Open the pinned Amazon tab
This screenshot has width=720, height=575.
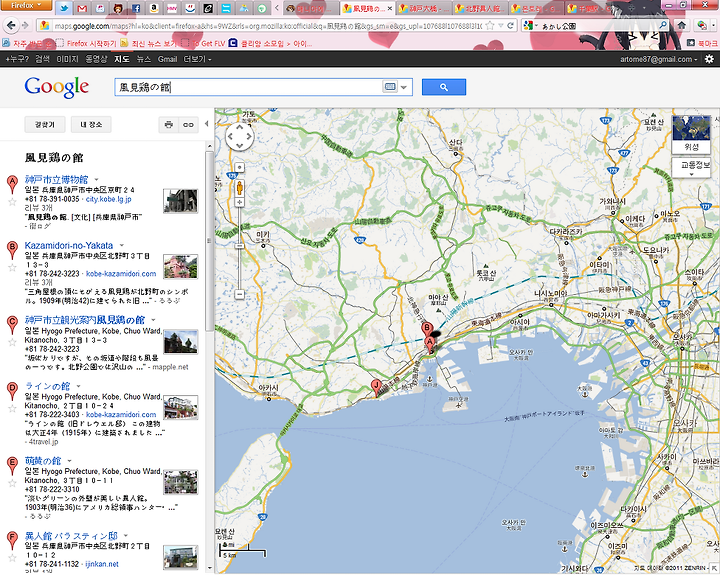click(154, 8)
